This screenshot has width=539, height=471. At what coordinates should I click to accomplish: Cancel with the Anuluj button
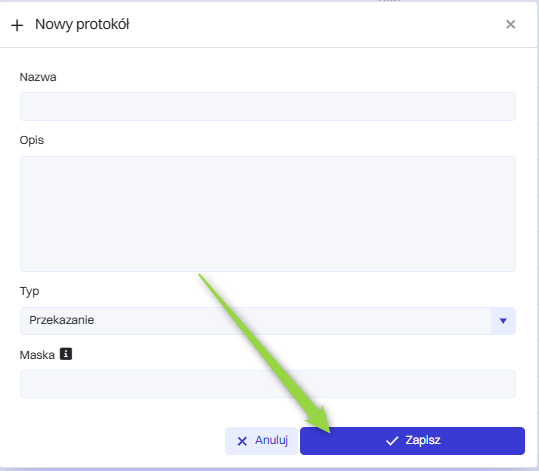[261, 441]
